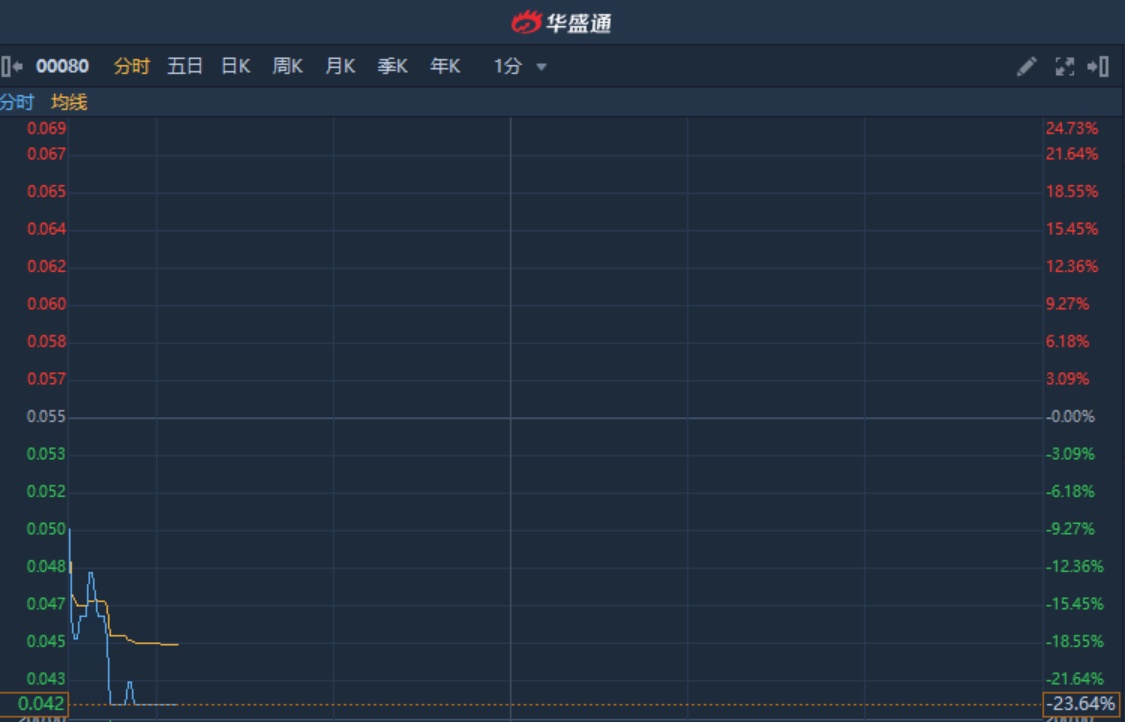The width and height of the screenshot is (1125, 722).
Task: Click the 12.36% axis label
Action: point(1072,266)
